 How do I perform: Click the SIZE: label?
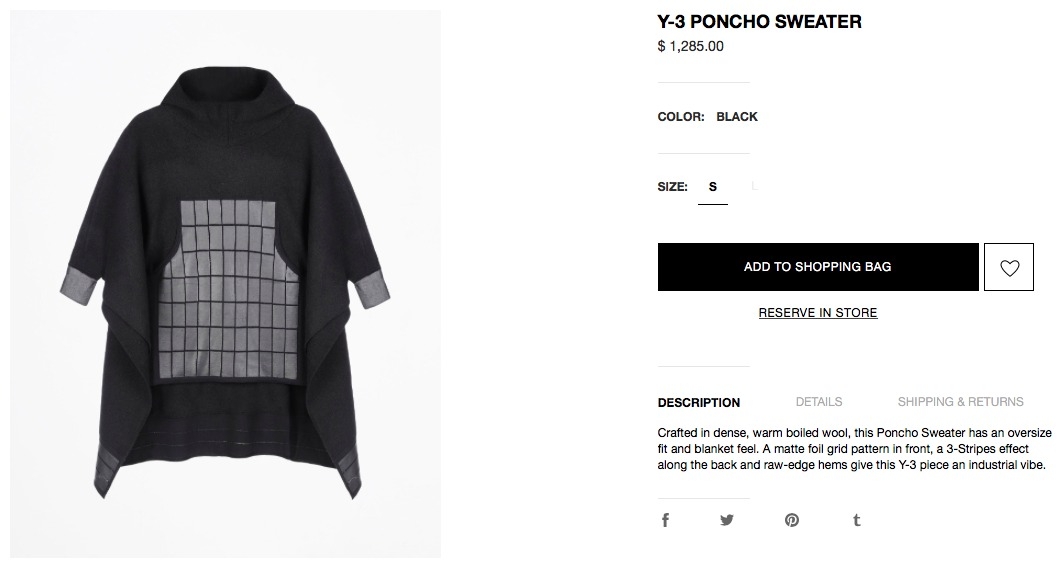click(x=672, y=187)
